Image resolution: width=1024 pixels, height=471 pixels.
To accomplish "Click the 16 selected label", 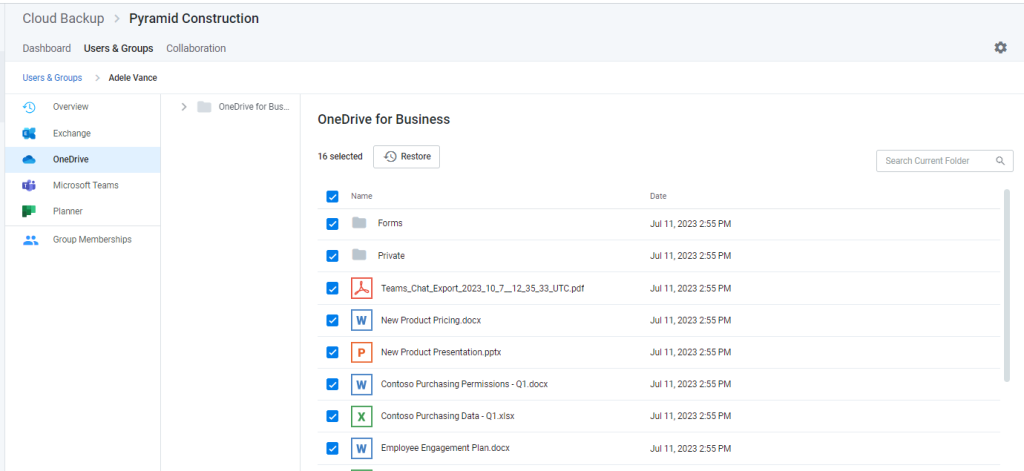I will pos(340,157).
